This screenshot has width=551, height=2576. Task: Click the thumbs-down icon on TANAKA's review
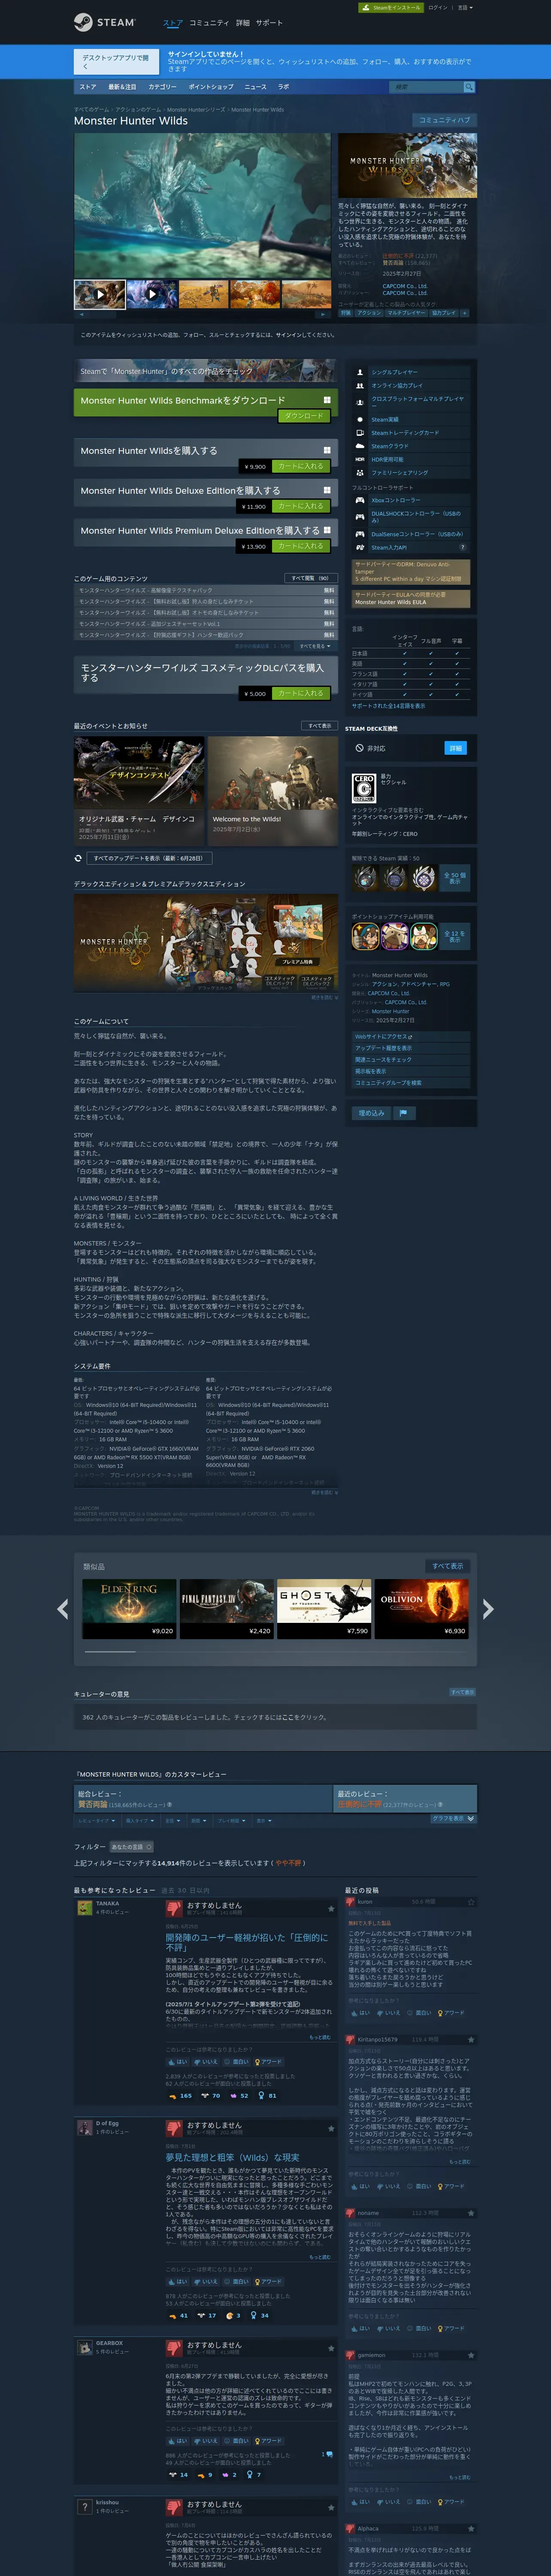173,1909
